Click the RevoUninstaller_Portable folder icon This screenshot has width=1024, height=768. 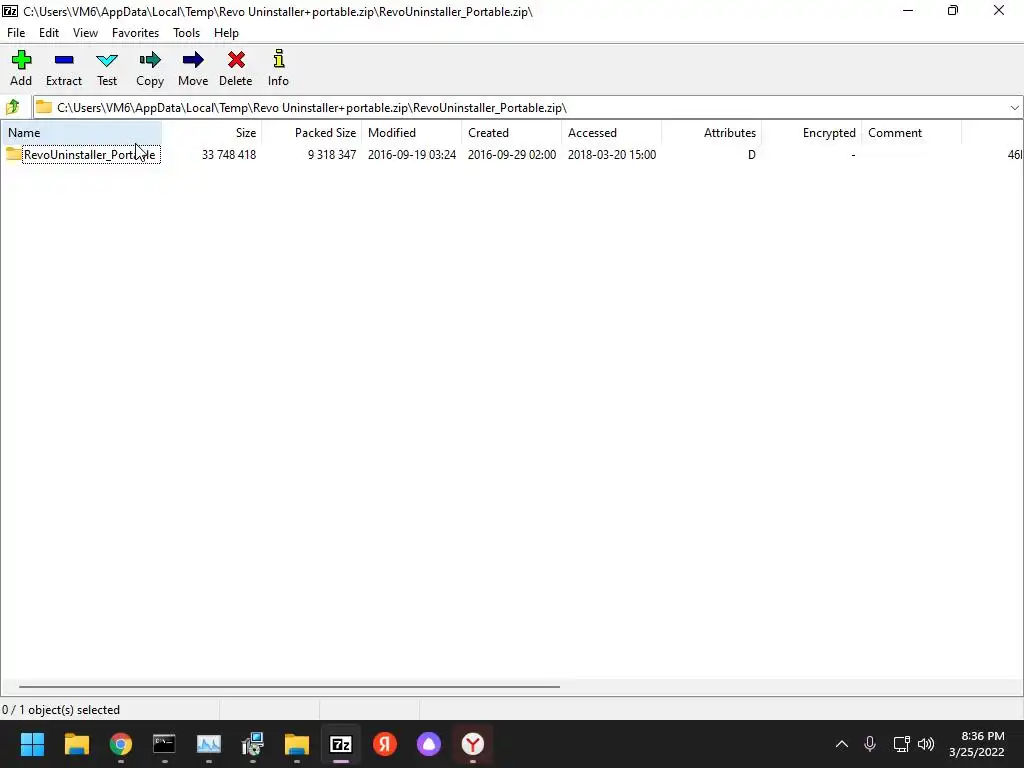coord(13,154)
